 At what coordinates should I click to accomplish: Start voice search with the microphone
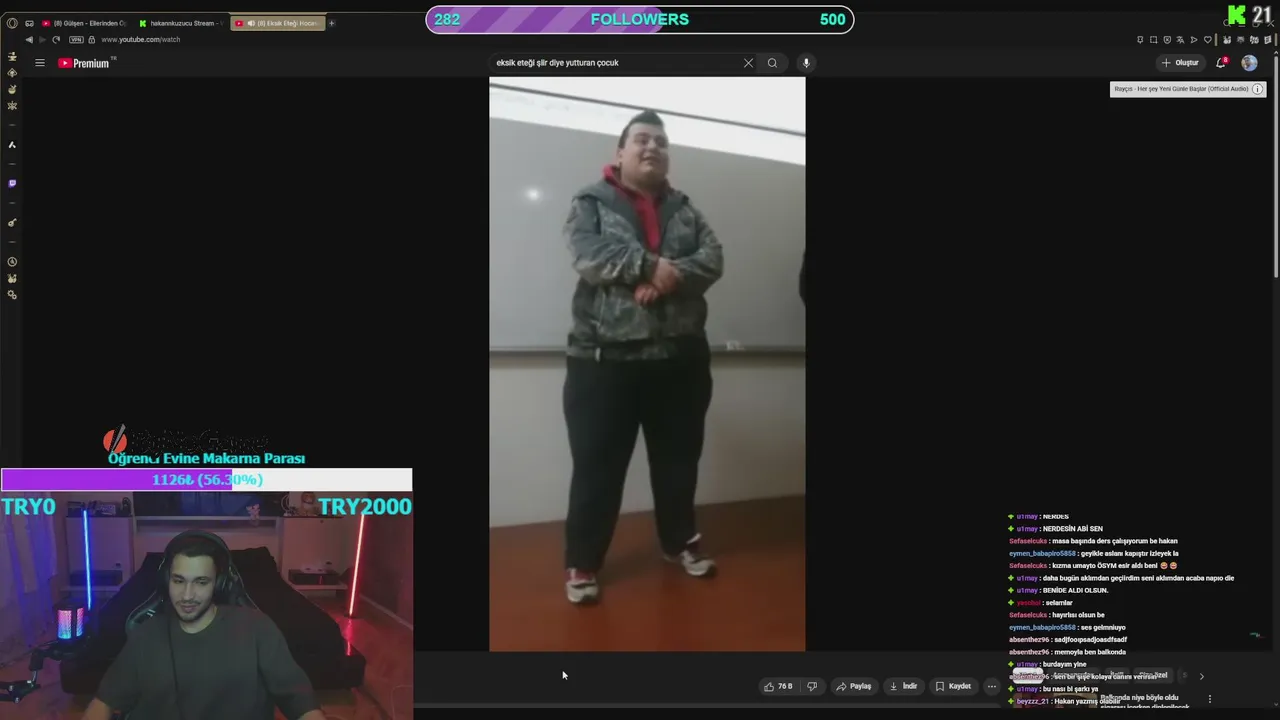click(806, 63)
